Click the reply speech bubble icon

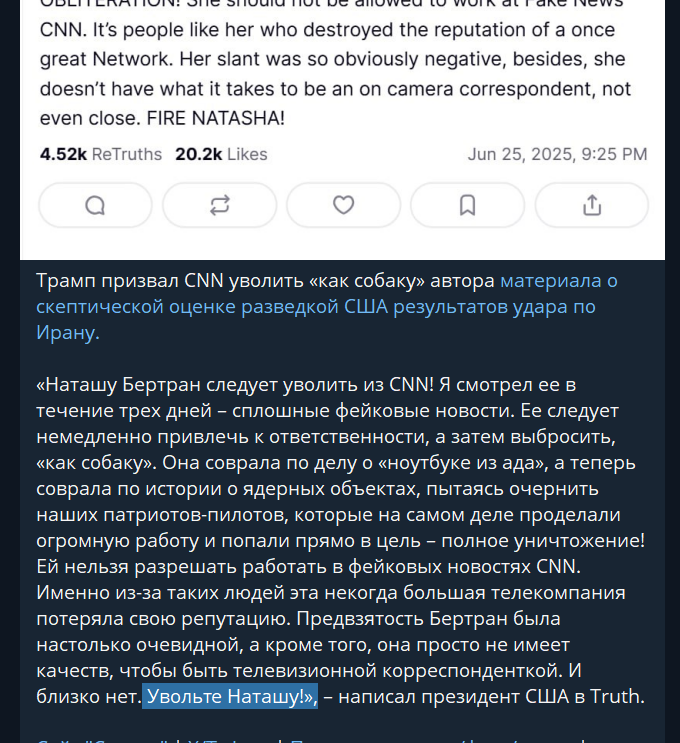[x=95, y=205]
